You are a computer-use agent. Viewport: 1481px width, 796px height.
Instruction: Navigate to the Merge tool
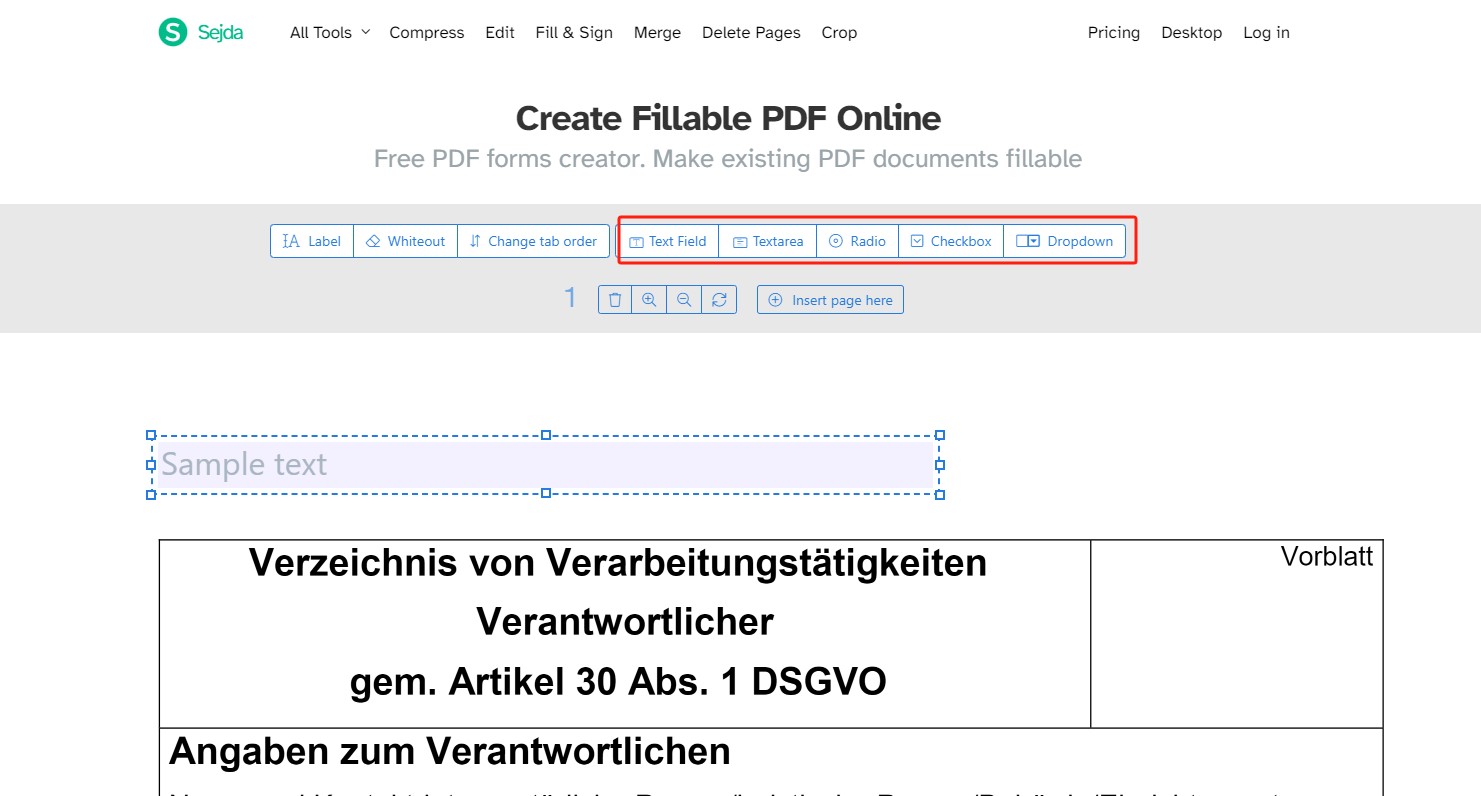[657, 32]
